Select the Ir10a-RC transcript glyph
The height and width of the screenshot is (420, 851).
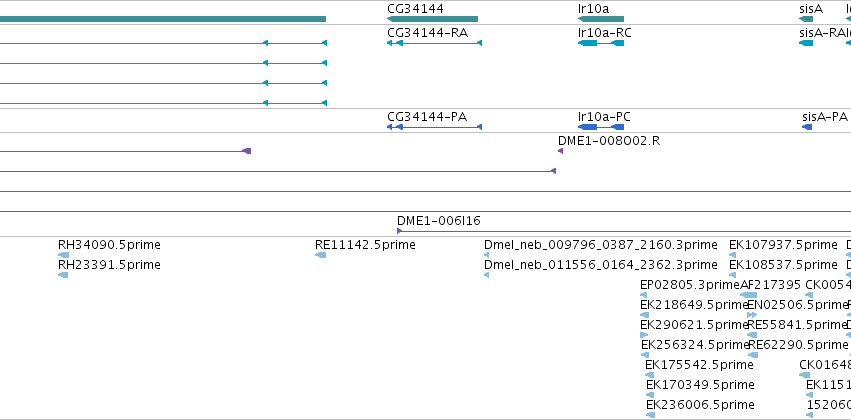pos(601,43)
